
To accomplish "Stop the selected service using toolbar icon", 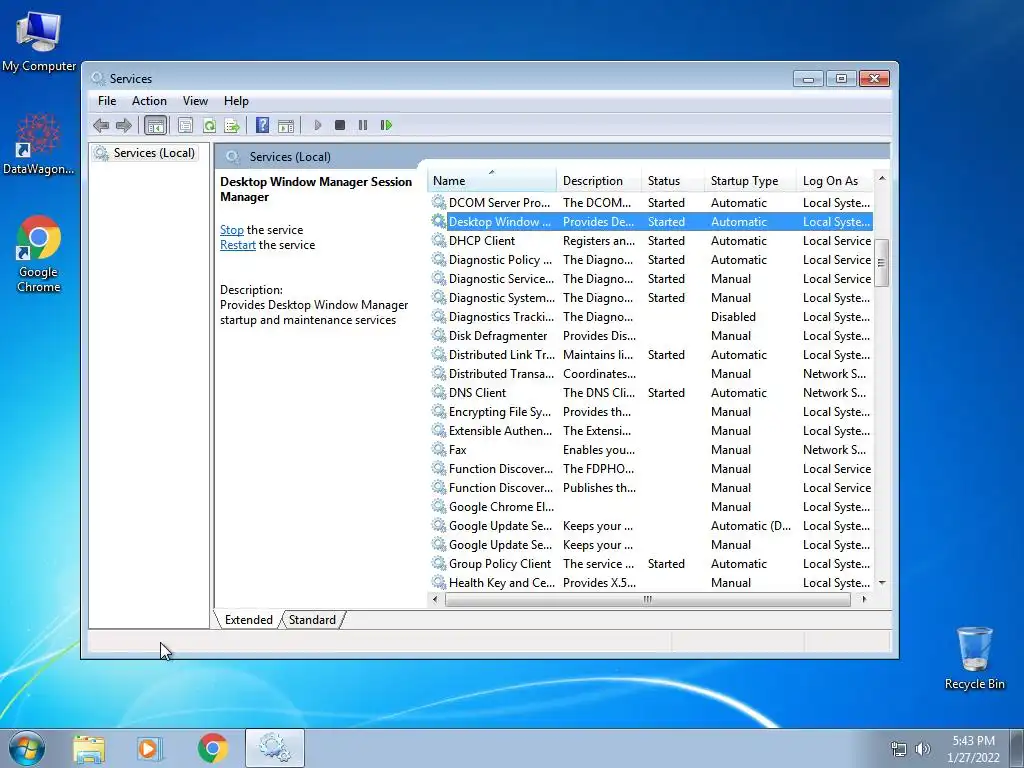I will click(x=340, y=125).
